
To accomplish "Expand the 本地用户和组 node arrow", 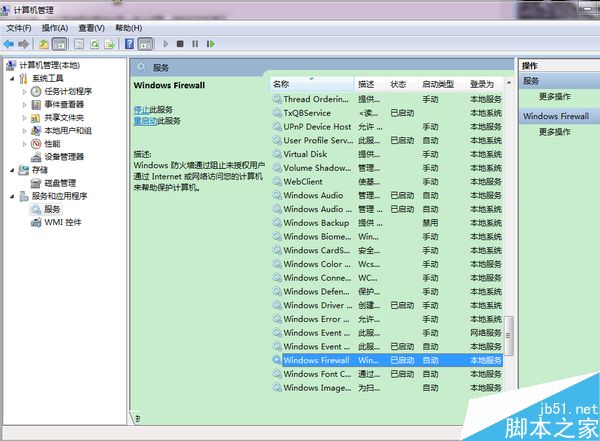I will [x=24, y=131].
